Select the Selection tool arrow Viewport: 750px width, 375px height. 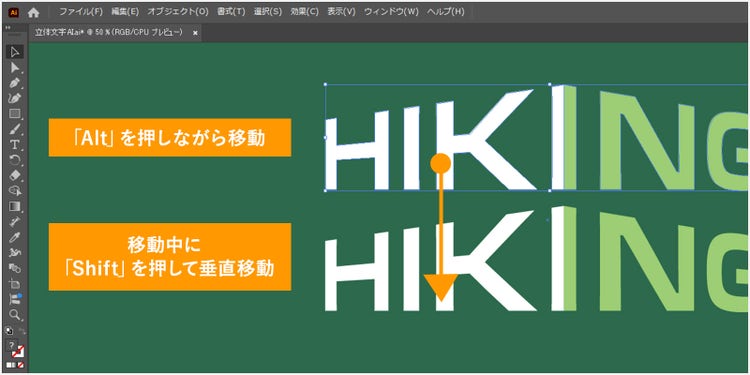tap(15, 52)
